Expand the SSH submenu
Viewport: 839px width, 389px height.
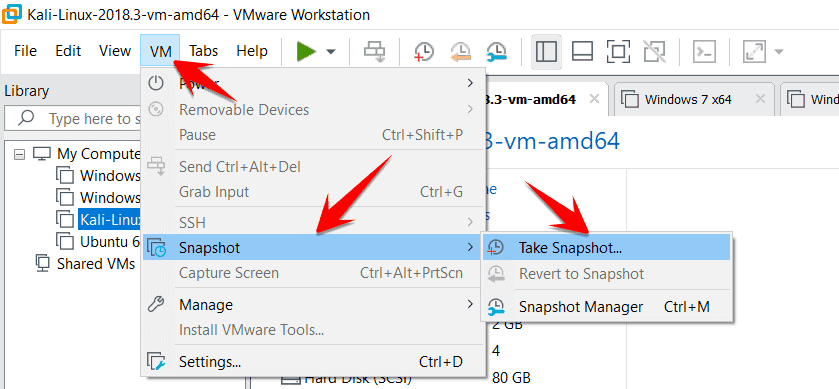coord(313,222)
